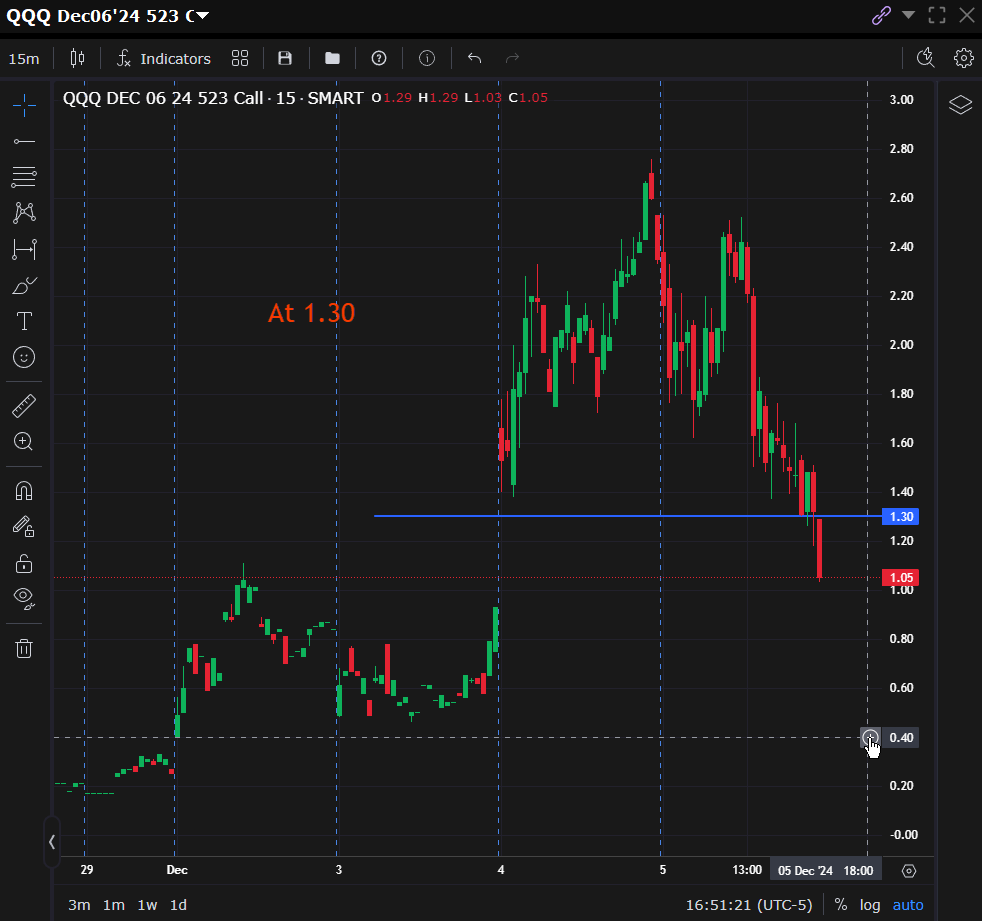Image resolution: width=982 pixels, height=921 pixels.
Task: Open the 15m interval dropdown
Action: click(24, 58)
